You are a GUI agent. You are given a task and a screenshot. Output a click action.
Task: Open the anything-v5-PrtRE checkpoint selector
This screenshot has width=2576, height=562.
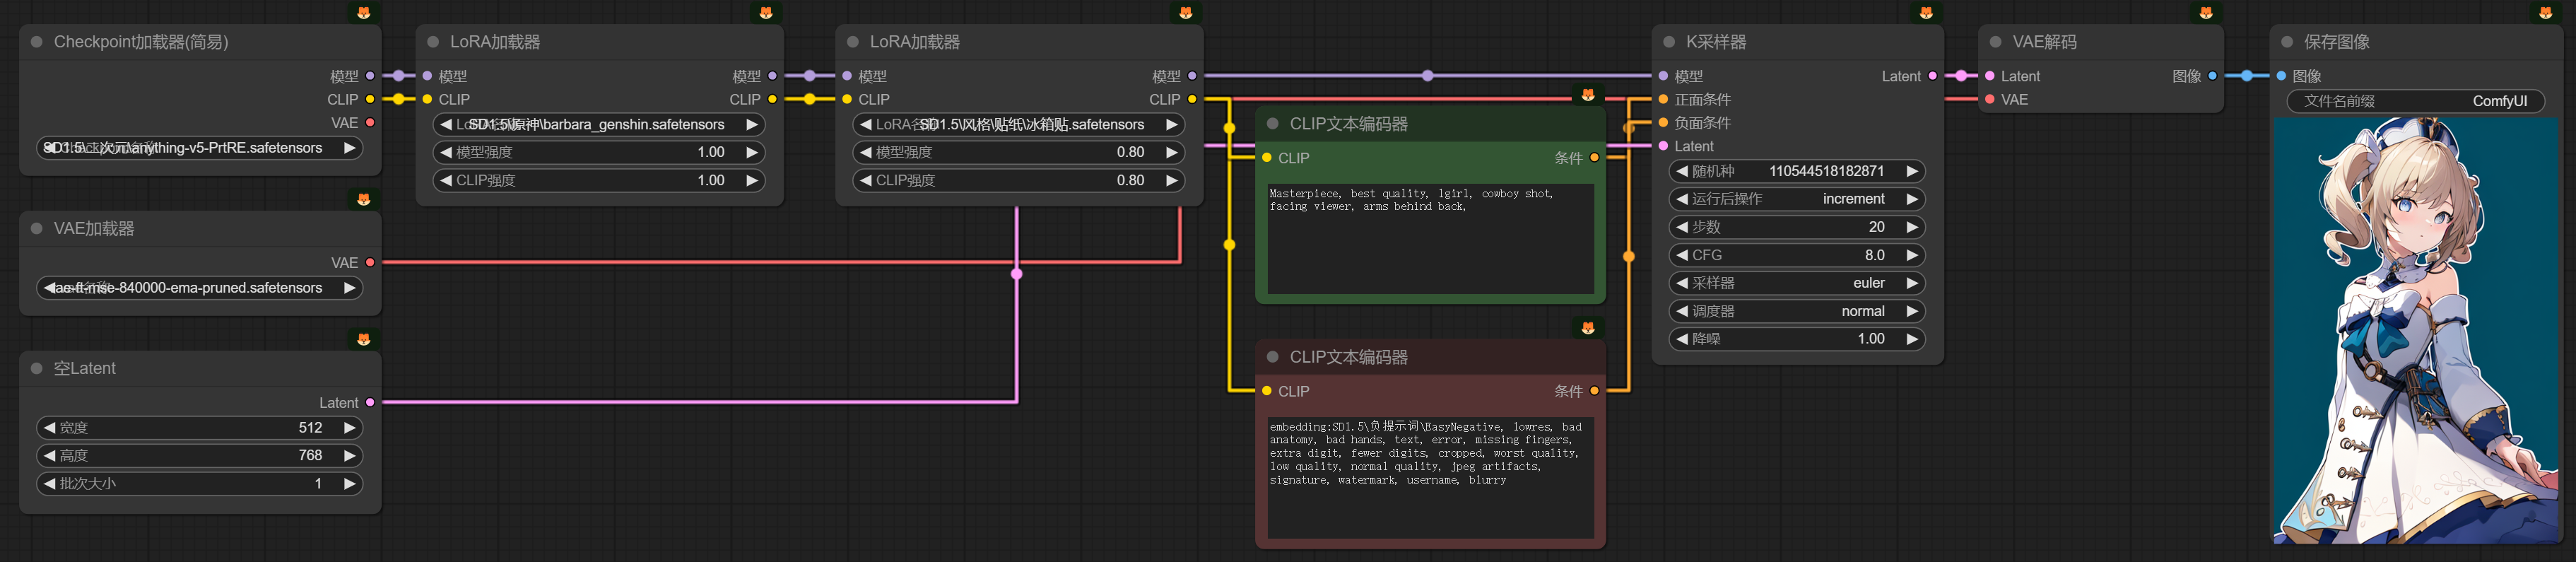click(x=200, y=148)
